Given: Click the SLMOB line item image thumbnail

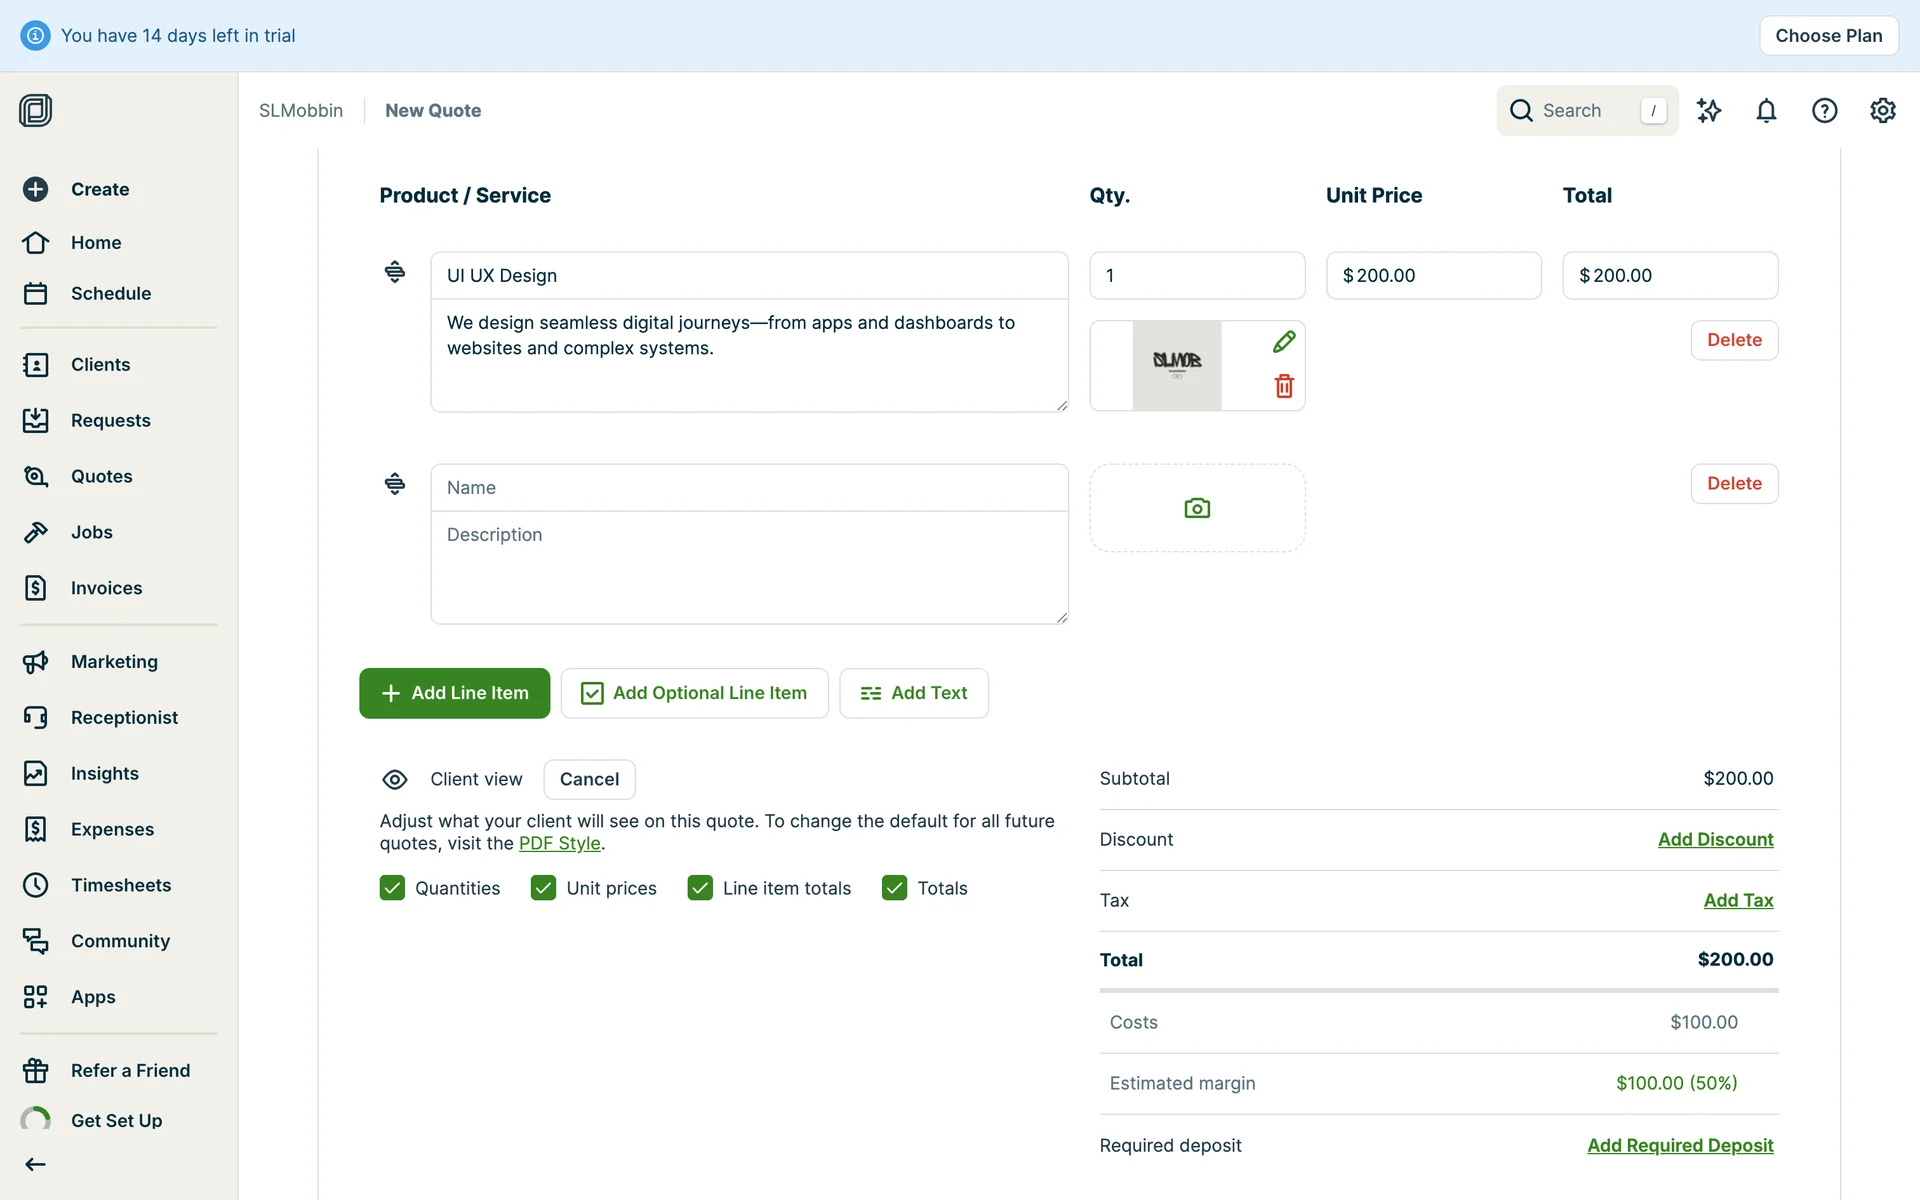Looking at the screenshot, I should 1176,365.
